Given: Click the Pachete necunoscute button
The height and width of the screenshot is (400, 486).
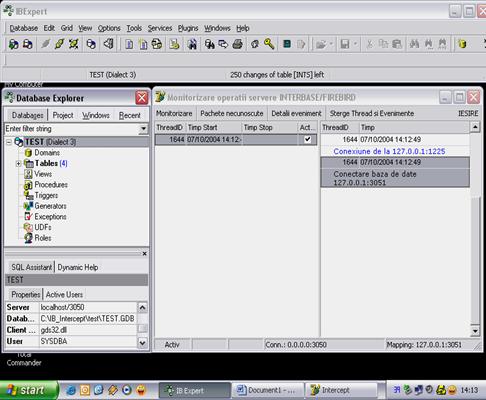Looking at the screenshot, I should (x=232, y=114).
